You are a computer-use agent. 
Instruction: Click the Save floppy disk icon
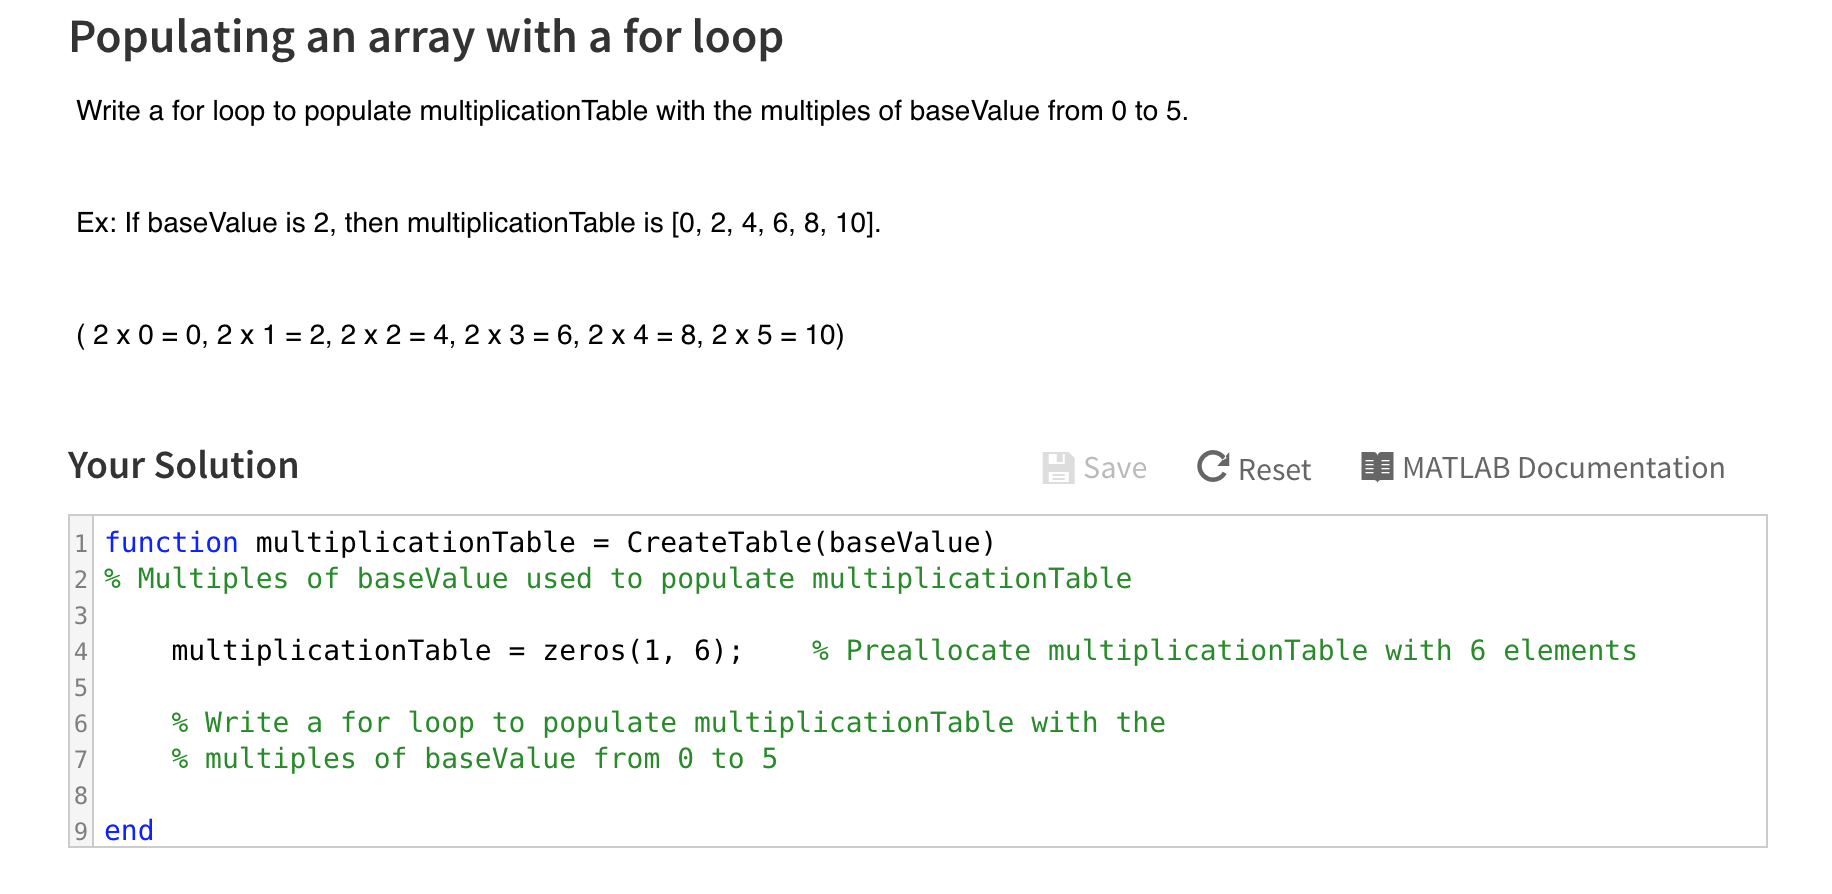(1058, 468)
